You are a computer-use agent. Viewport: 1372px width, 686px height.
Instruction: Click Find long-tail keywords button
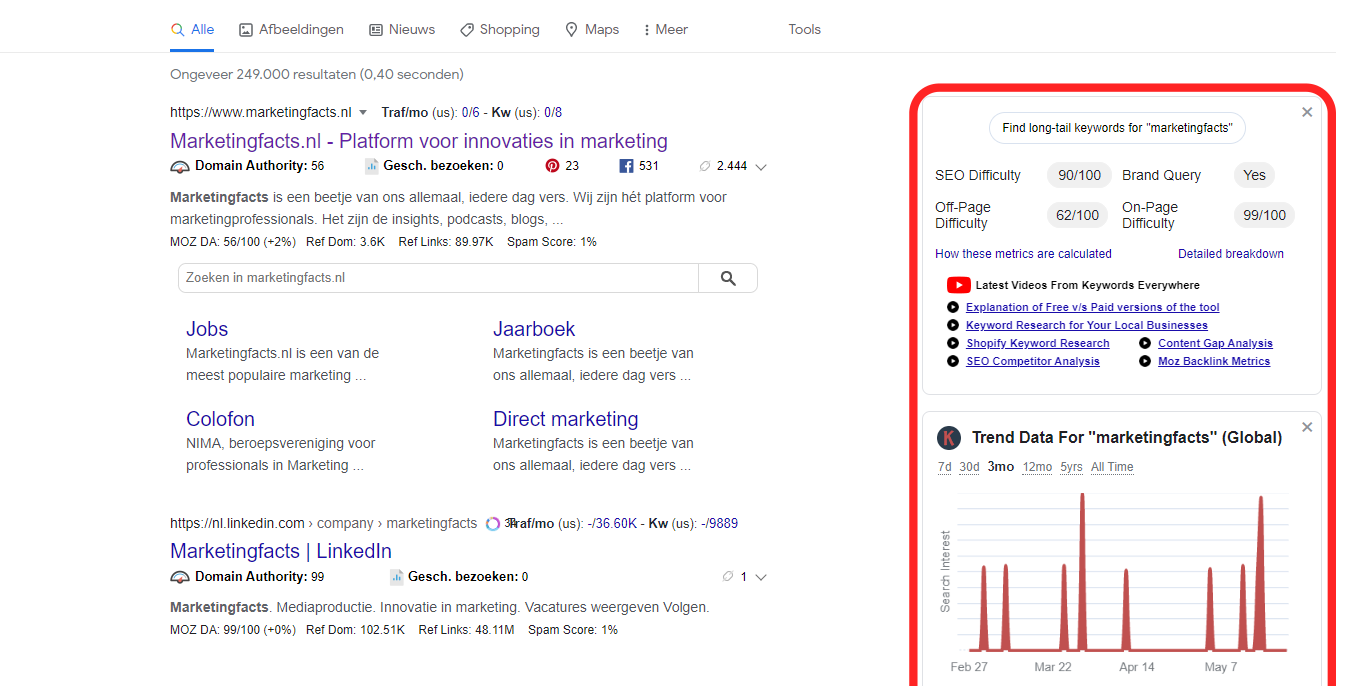pos(1117,128)
